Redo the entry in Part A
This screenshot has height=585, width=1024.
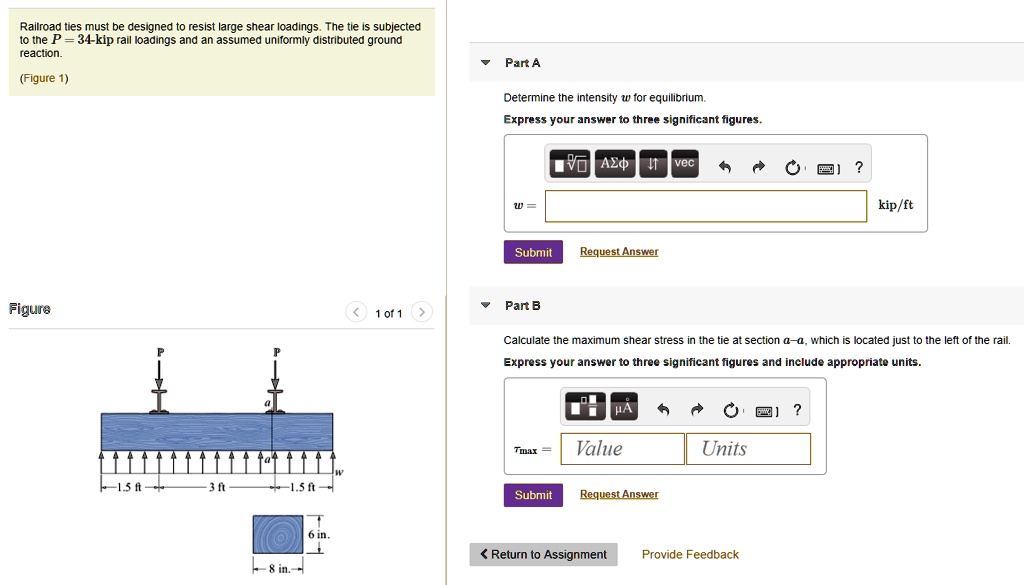[x=758, y=167]
